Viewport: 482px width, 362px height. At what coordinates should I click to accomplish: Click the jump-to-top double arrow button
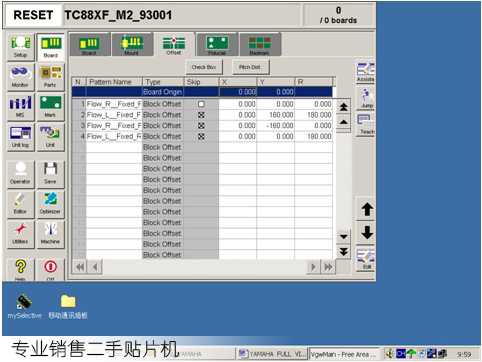tap(344, 107)
